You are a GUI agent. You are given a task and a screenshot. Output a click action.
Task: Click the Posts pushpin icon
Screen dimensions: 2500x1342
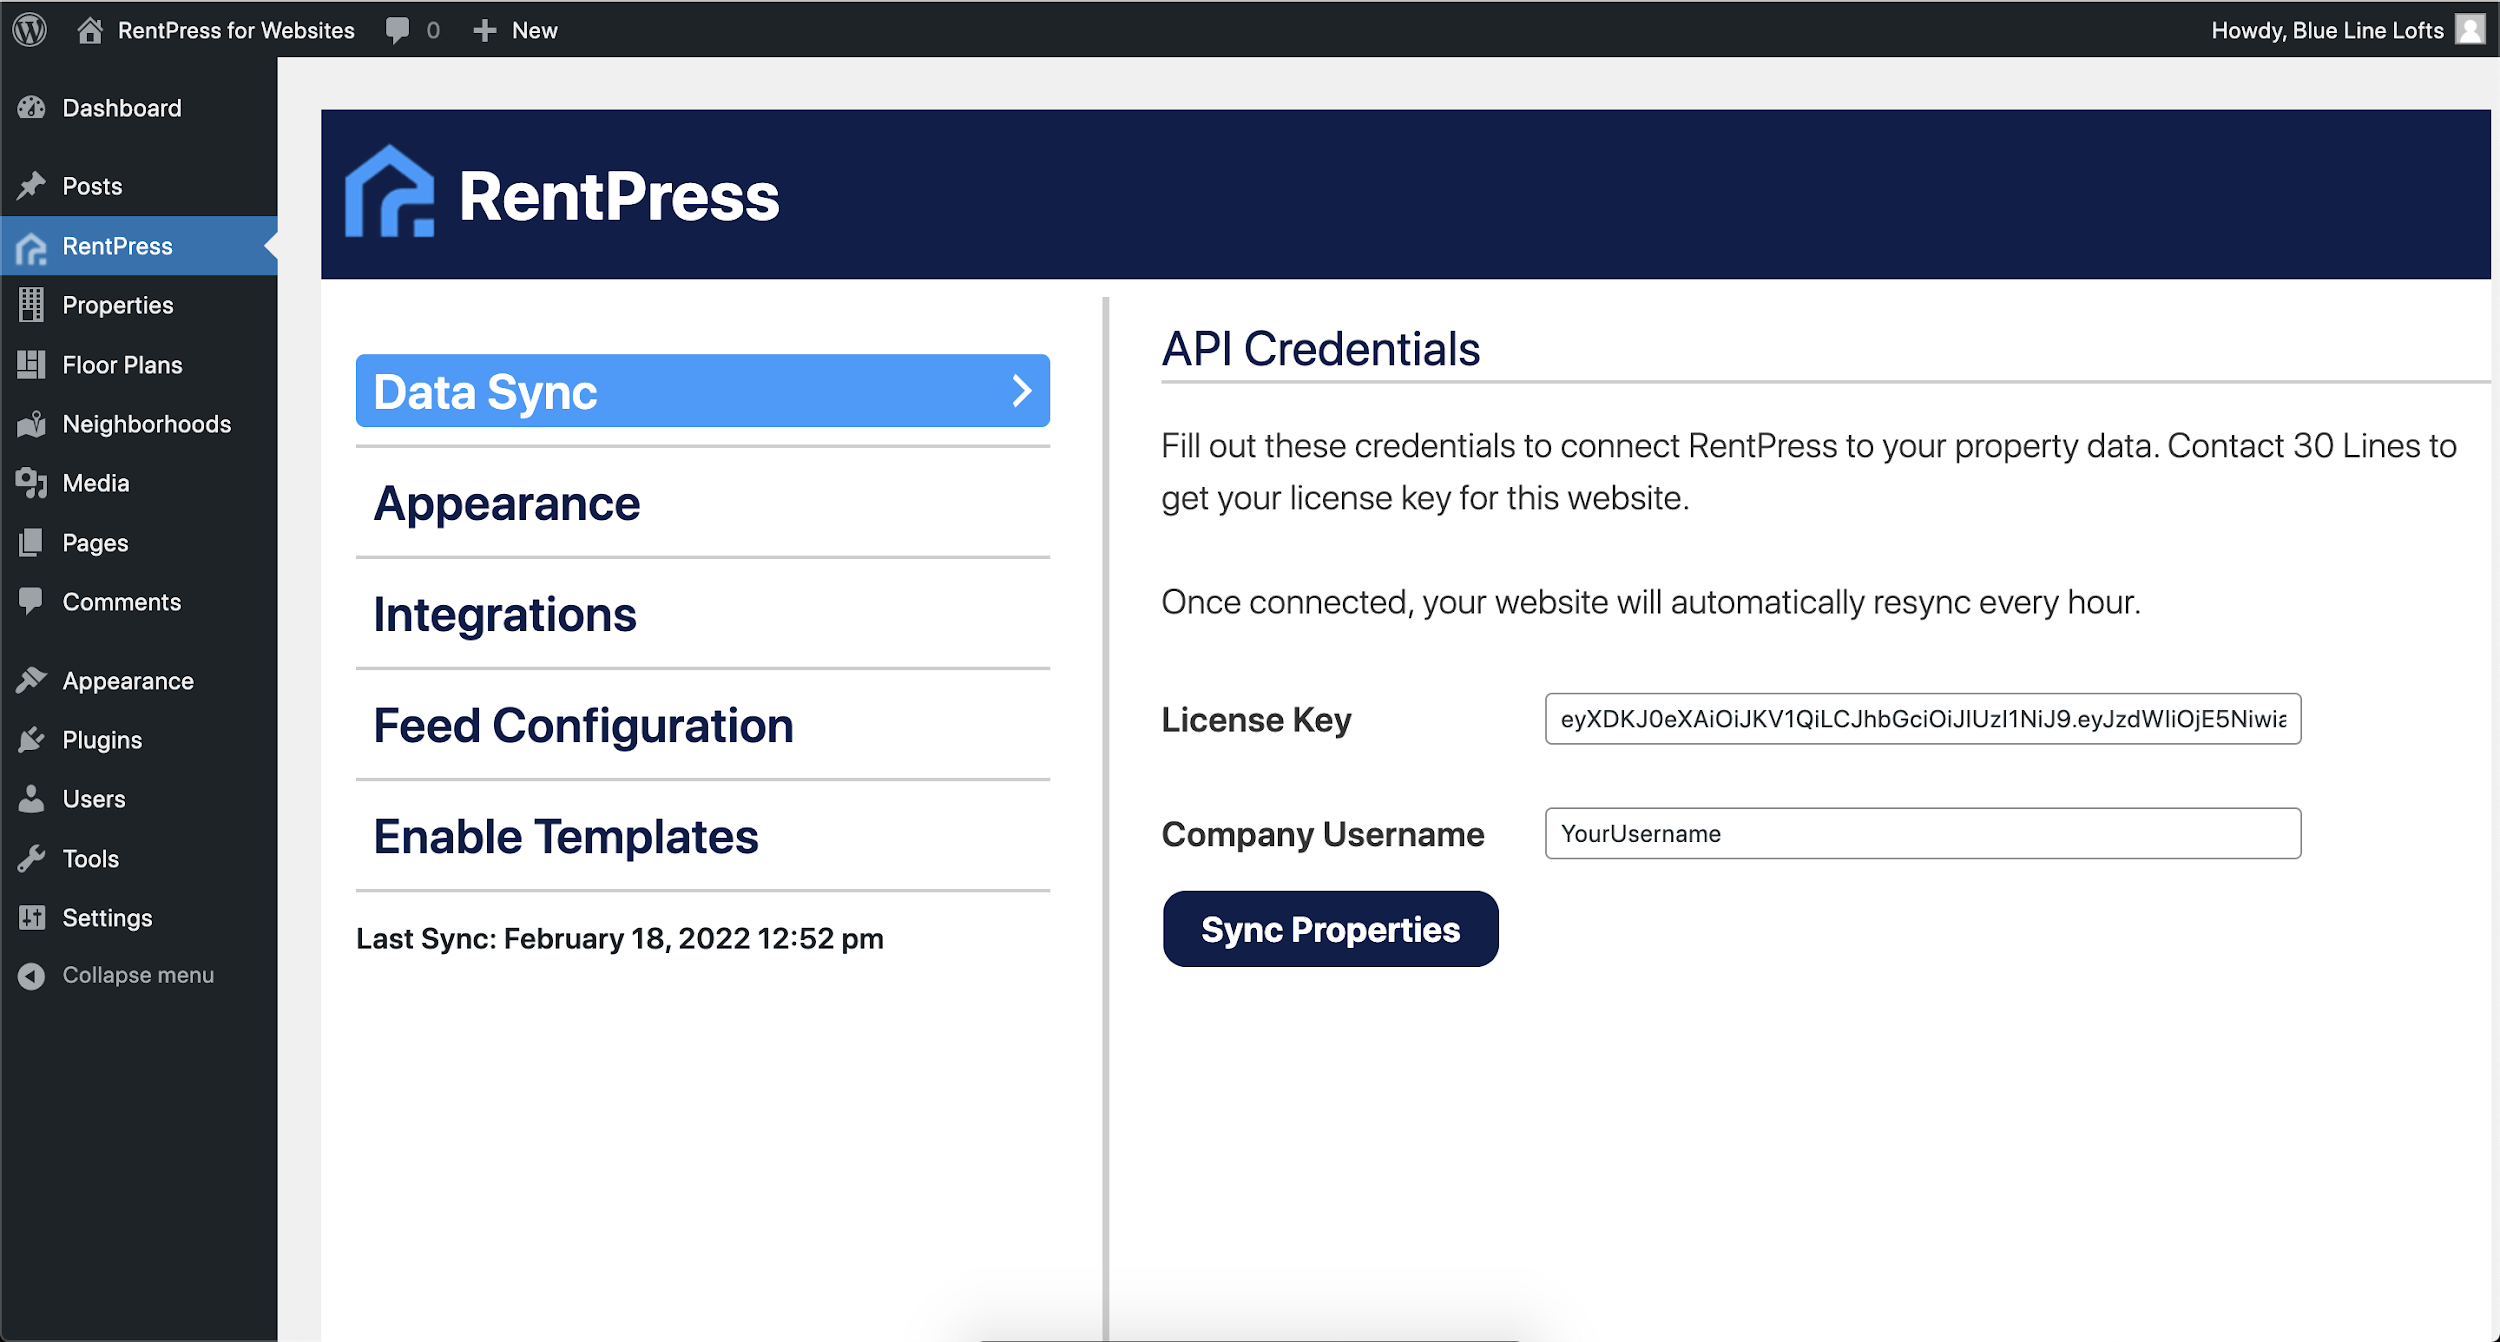[x=31, y=186]
